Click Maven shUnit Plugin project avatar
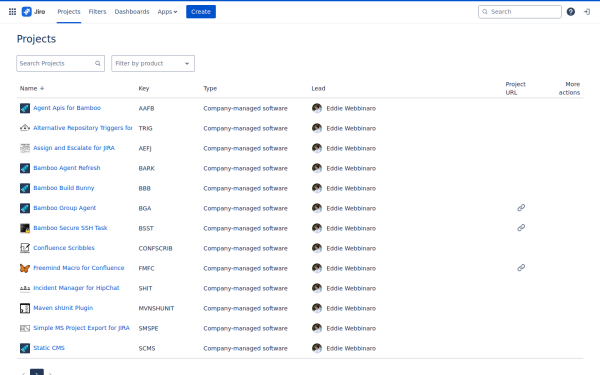 [25, 308]
